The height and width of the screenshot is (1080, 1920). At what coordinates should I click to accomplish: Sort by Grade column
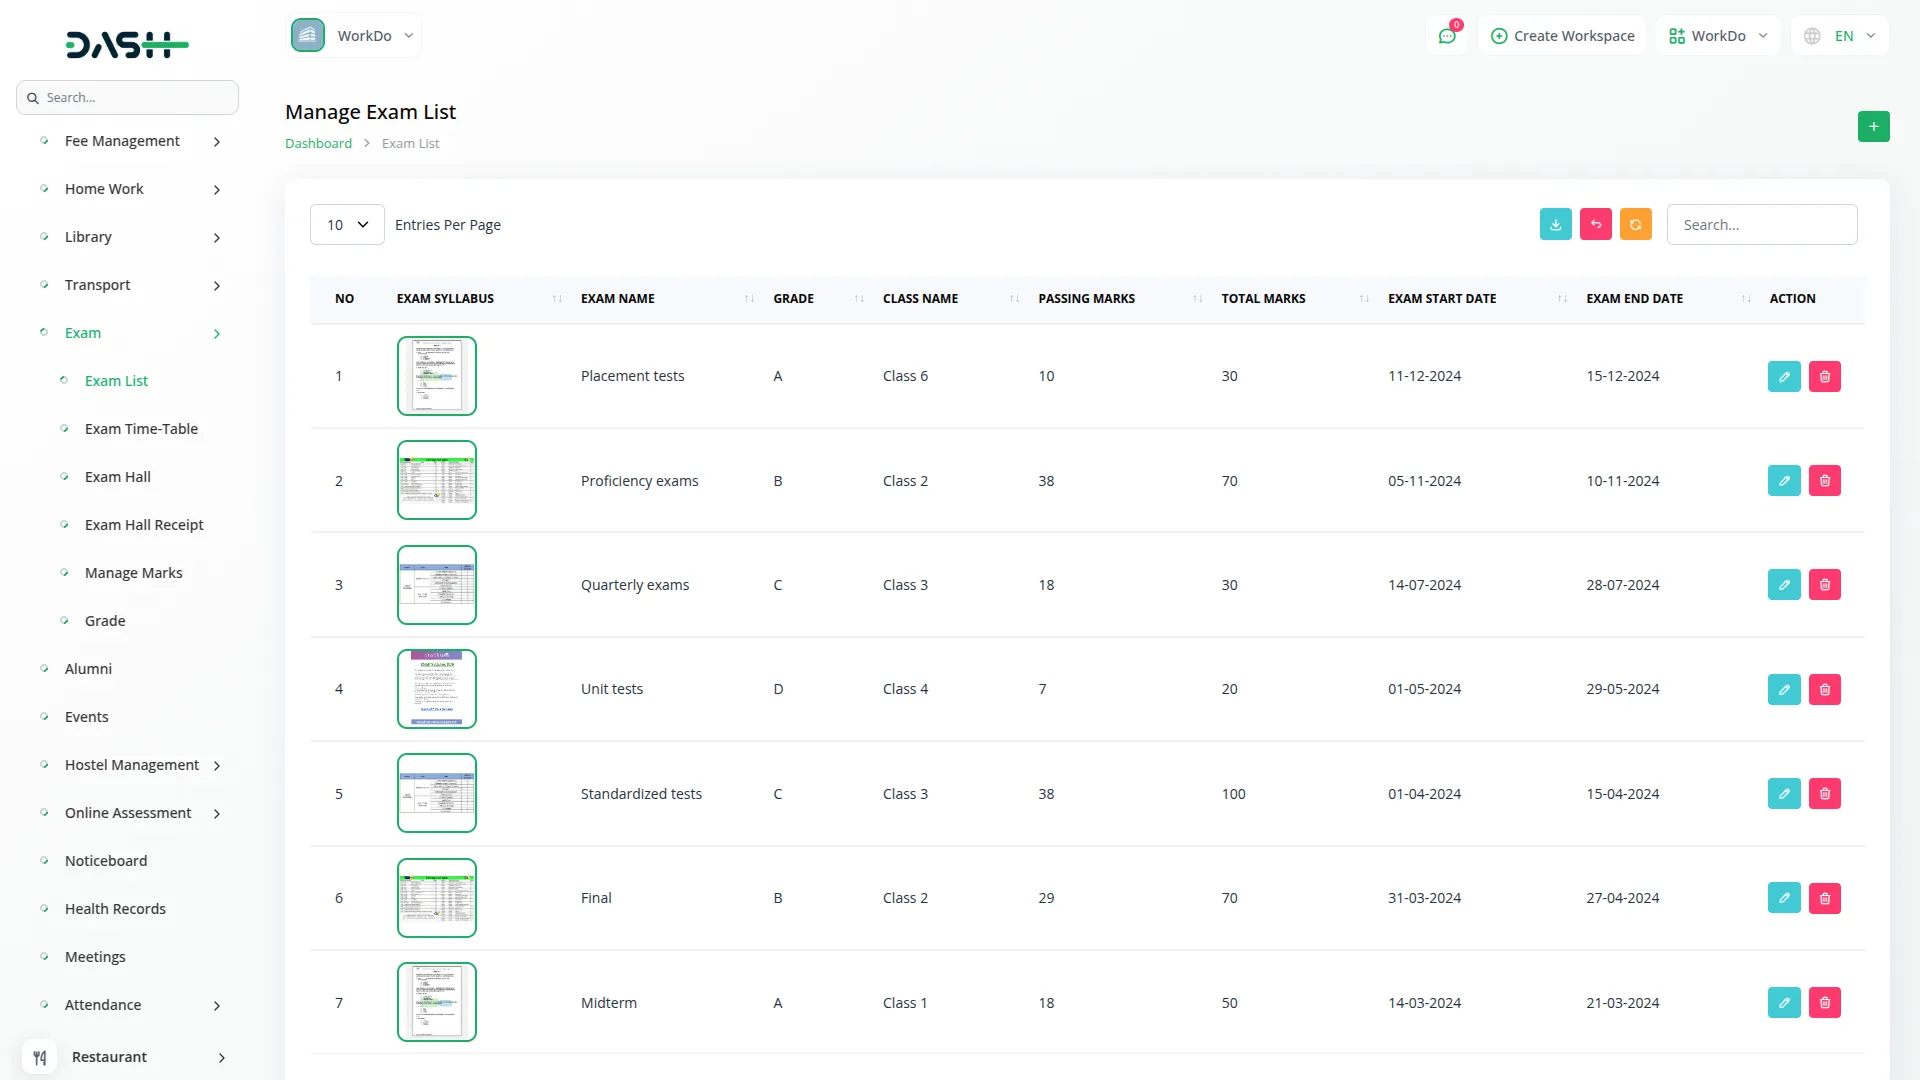tap(859, 299)
